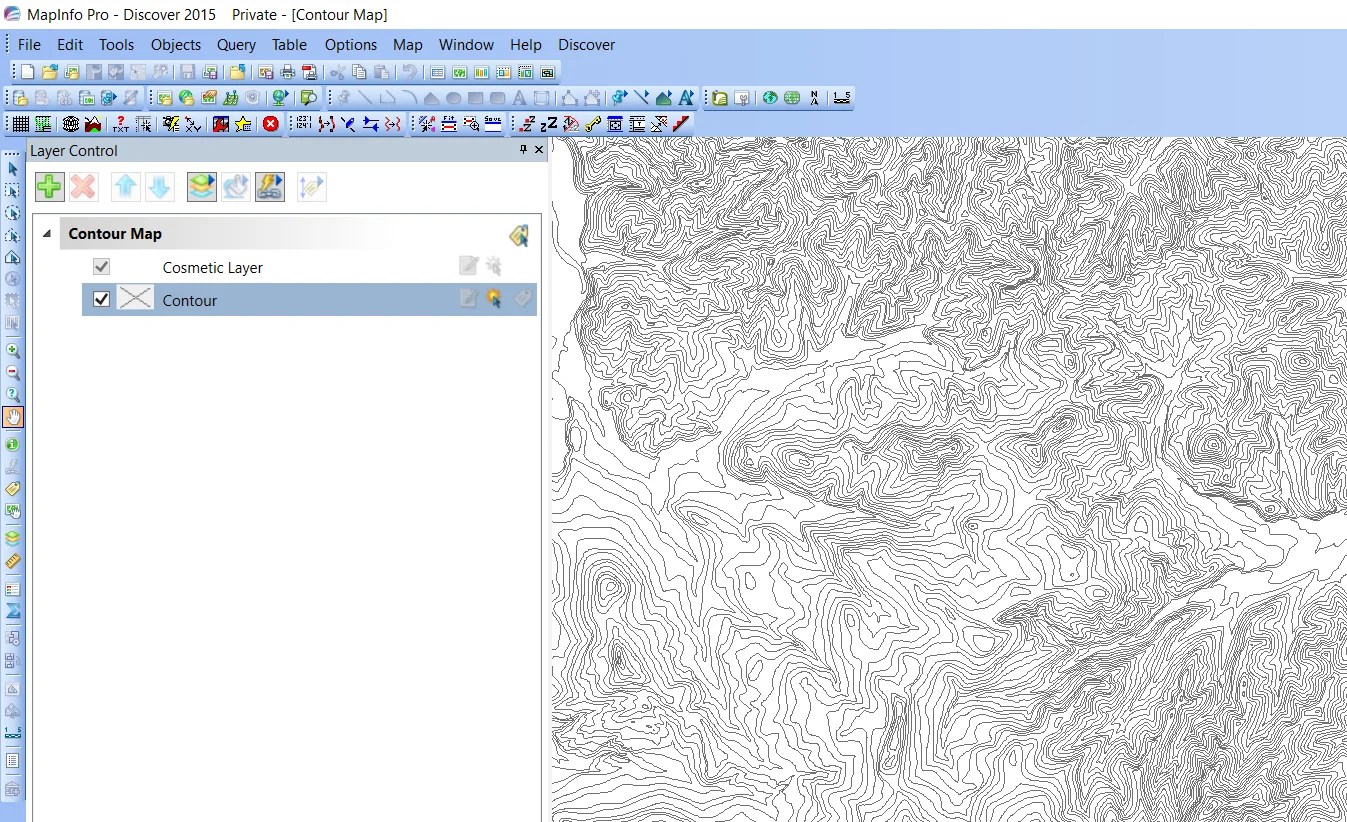Viewport: 1347px width, 822px height.
Task: Remove the selected Contour layer
Action: tap(83, 186)
